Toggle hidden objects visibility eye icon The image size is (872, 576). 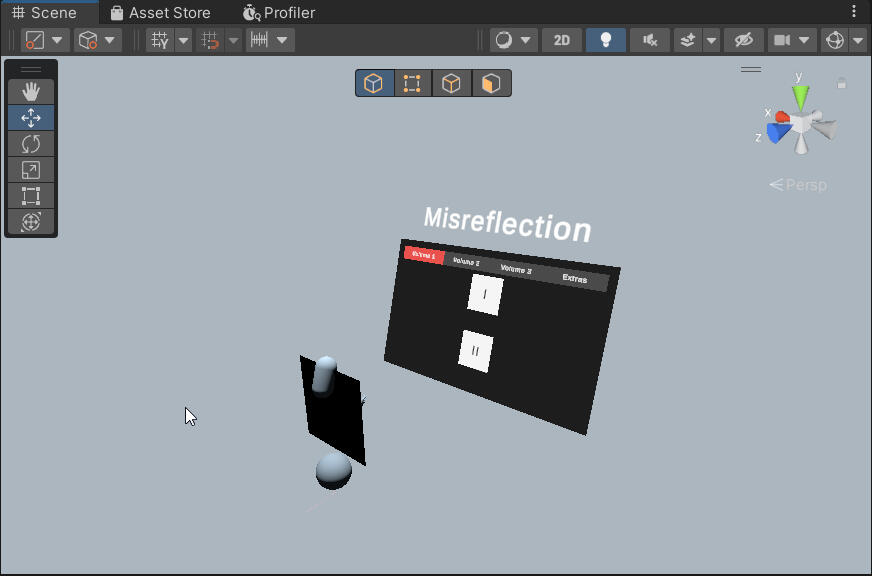point(742,40)
